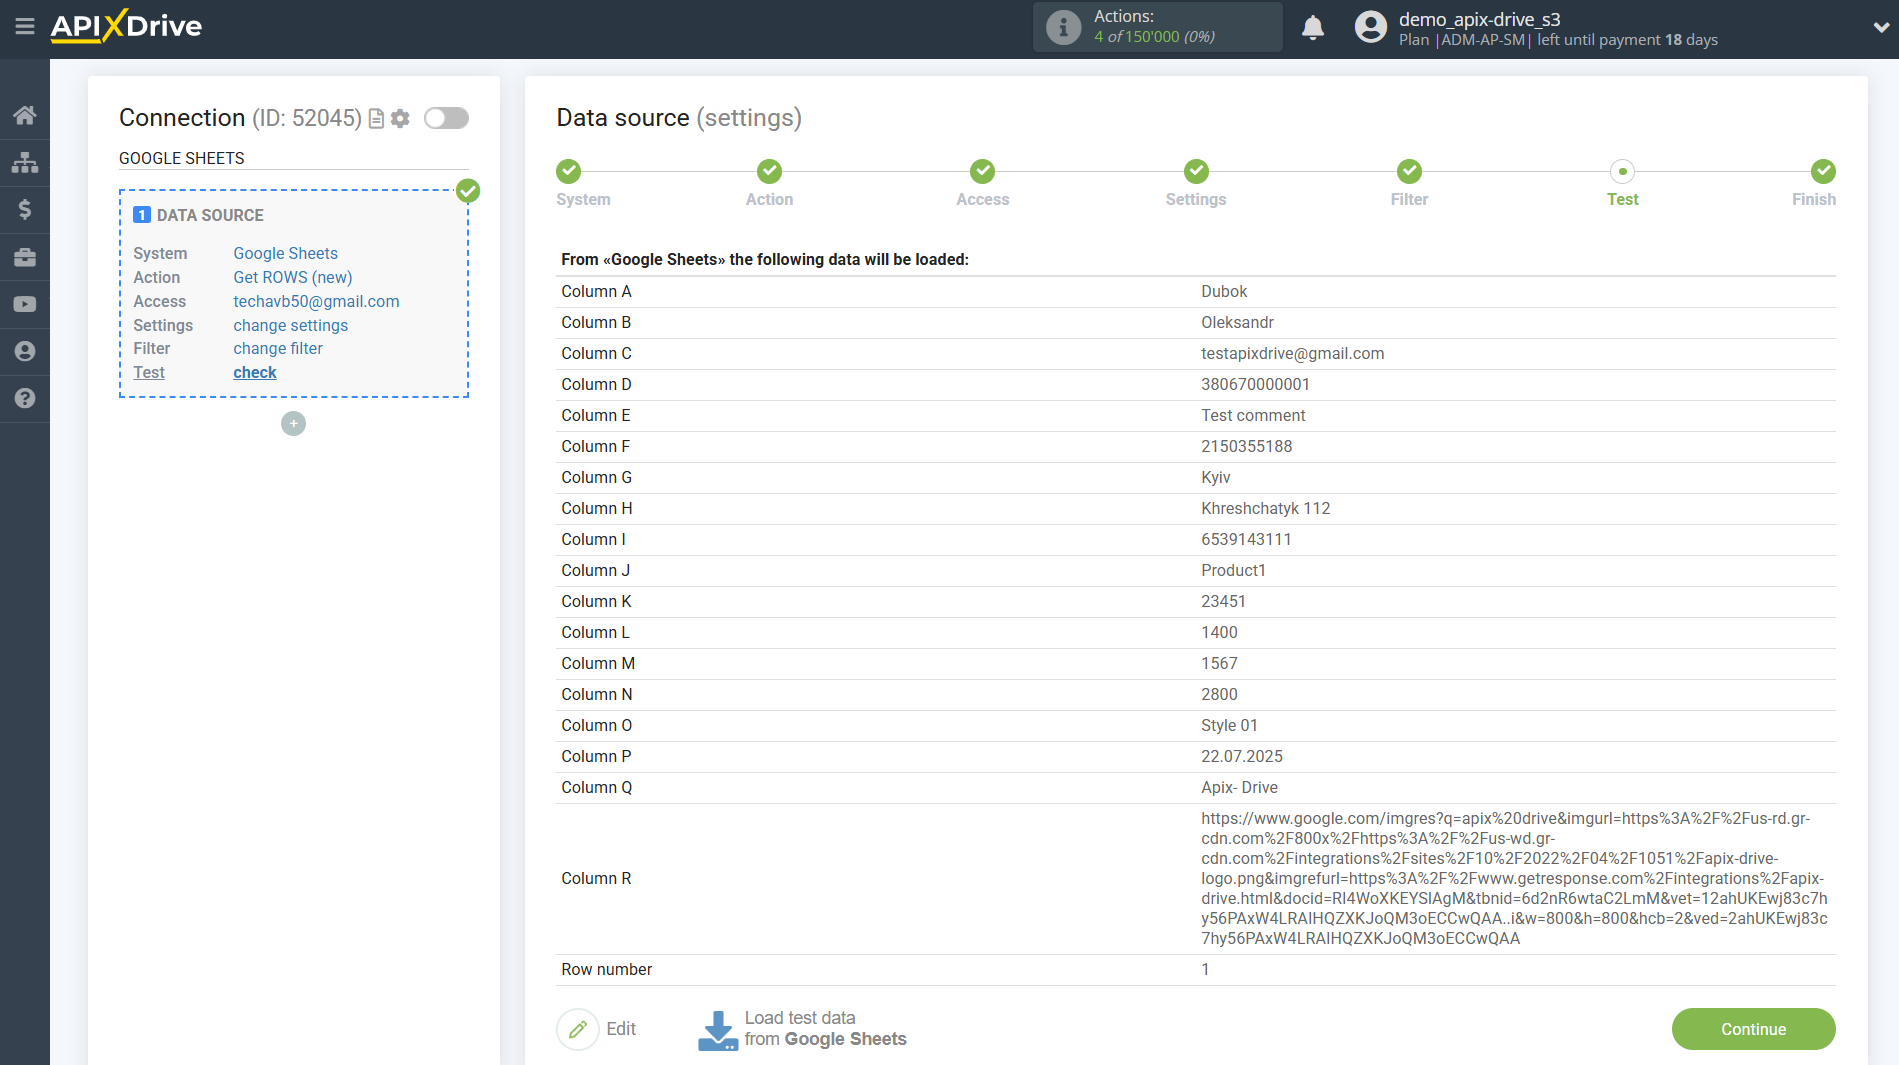Click the data source green checkmark

[x=468, y=190]
